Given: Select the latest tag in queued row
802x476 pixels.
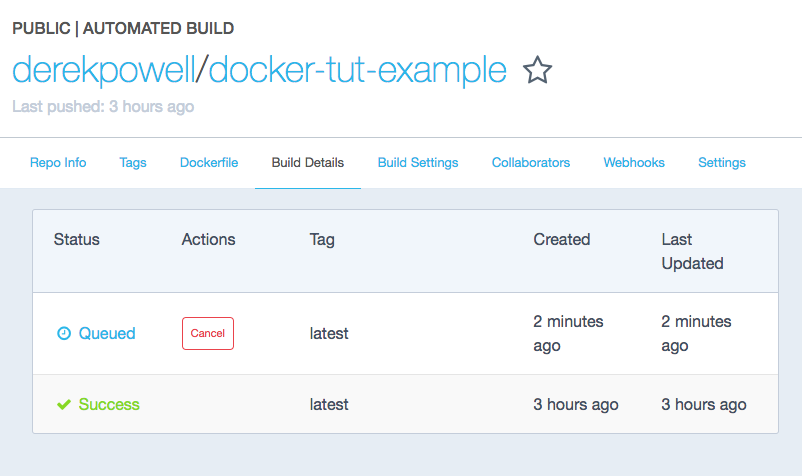Looking at the screenshot, I should tap(329, 333).
